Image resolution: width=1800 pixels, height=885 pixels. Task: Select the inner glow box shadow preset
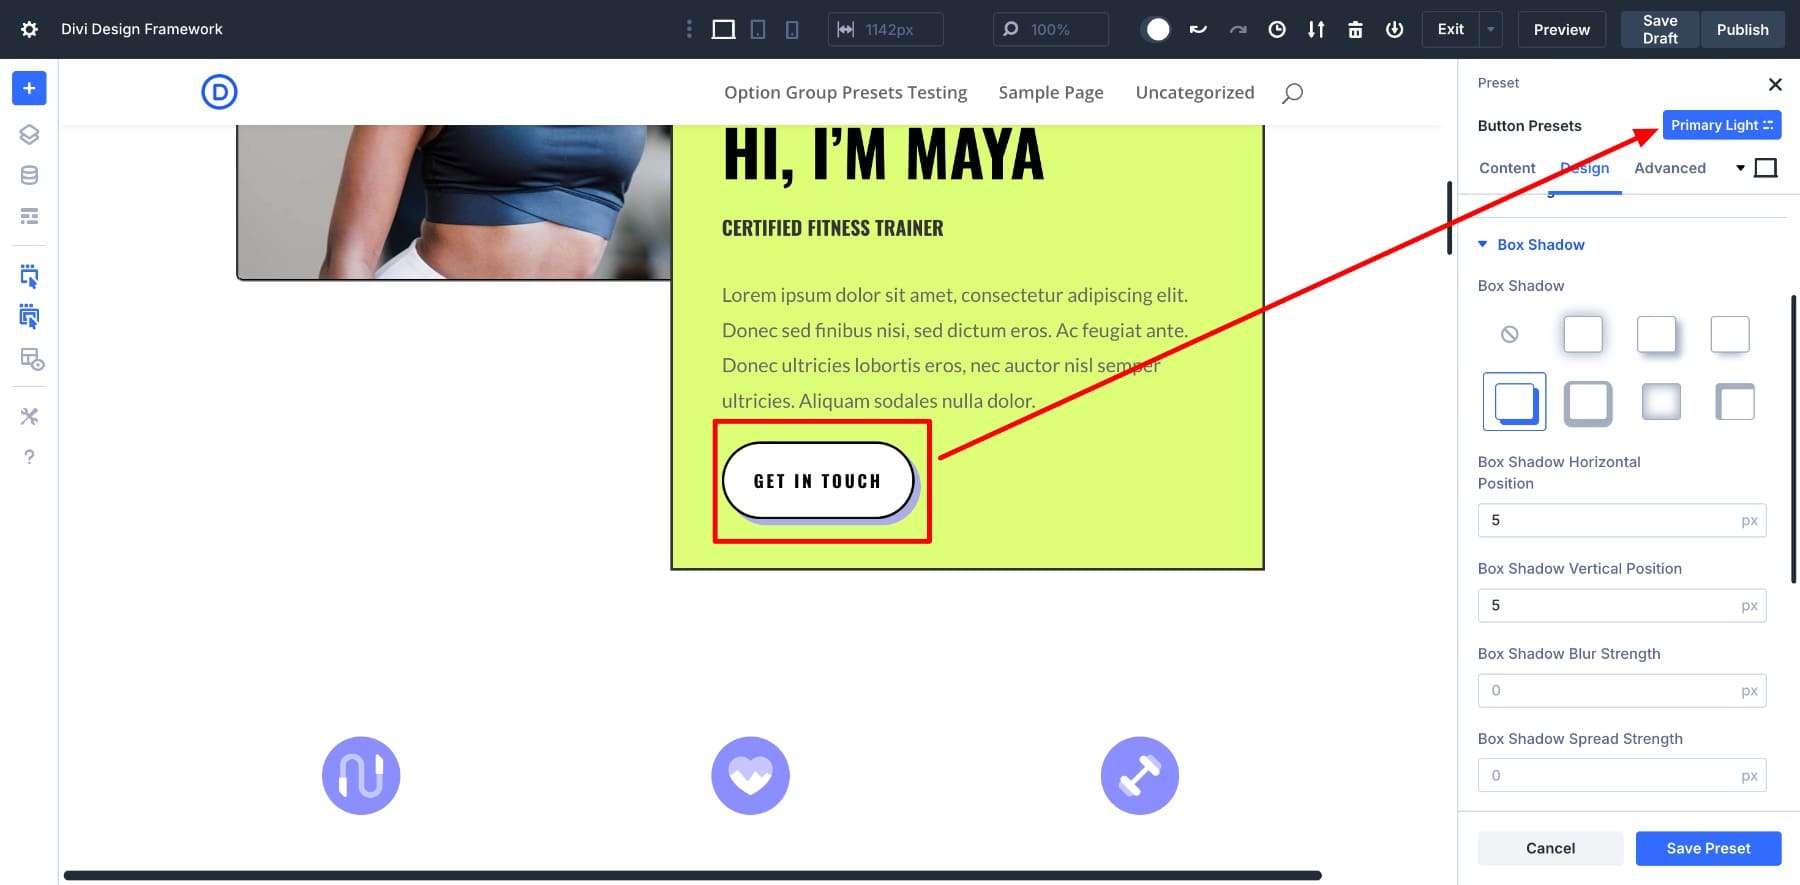pos(1661,402)
